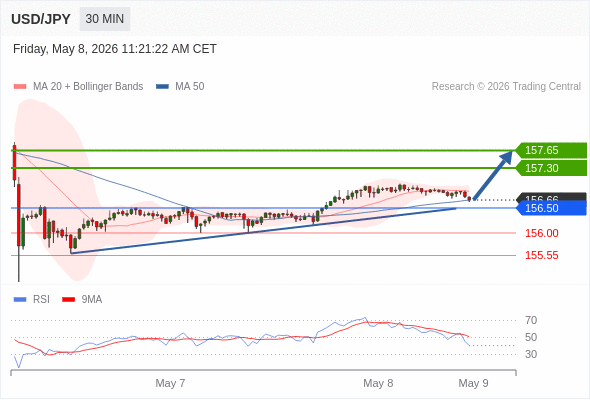Image resolution: width=590 pixels, height=400 pixels.
Task: Click the red 155.55 support level label
Action: 541,256
